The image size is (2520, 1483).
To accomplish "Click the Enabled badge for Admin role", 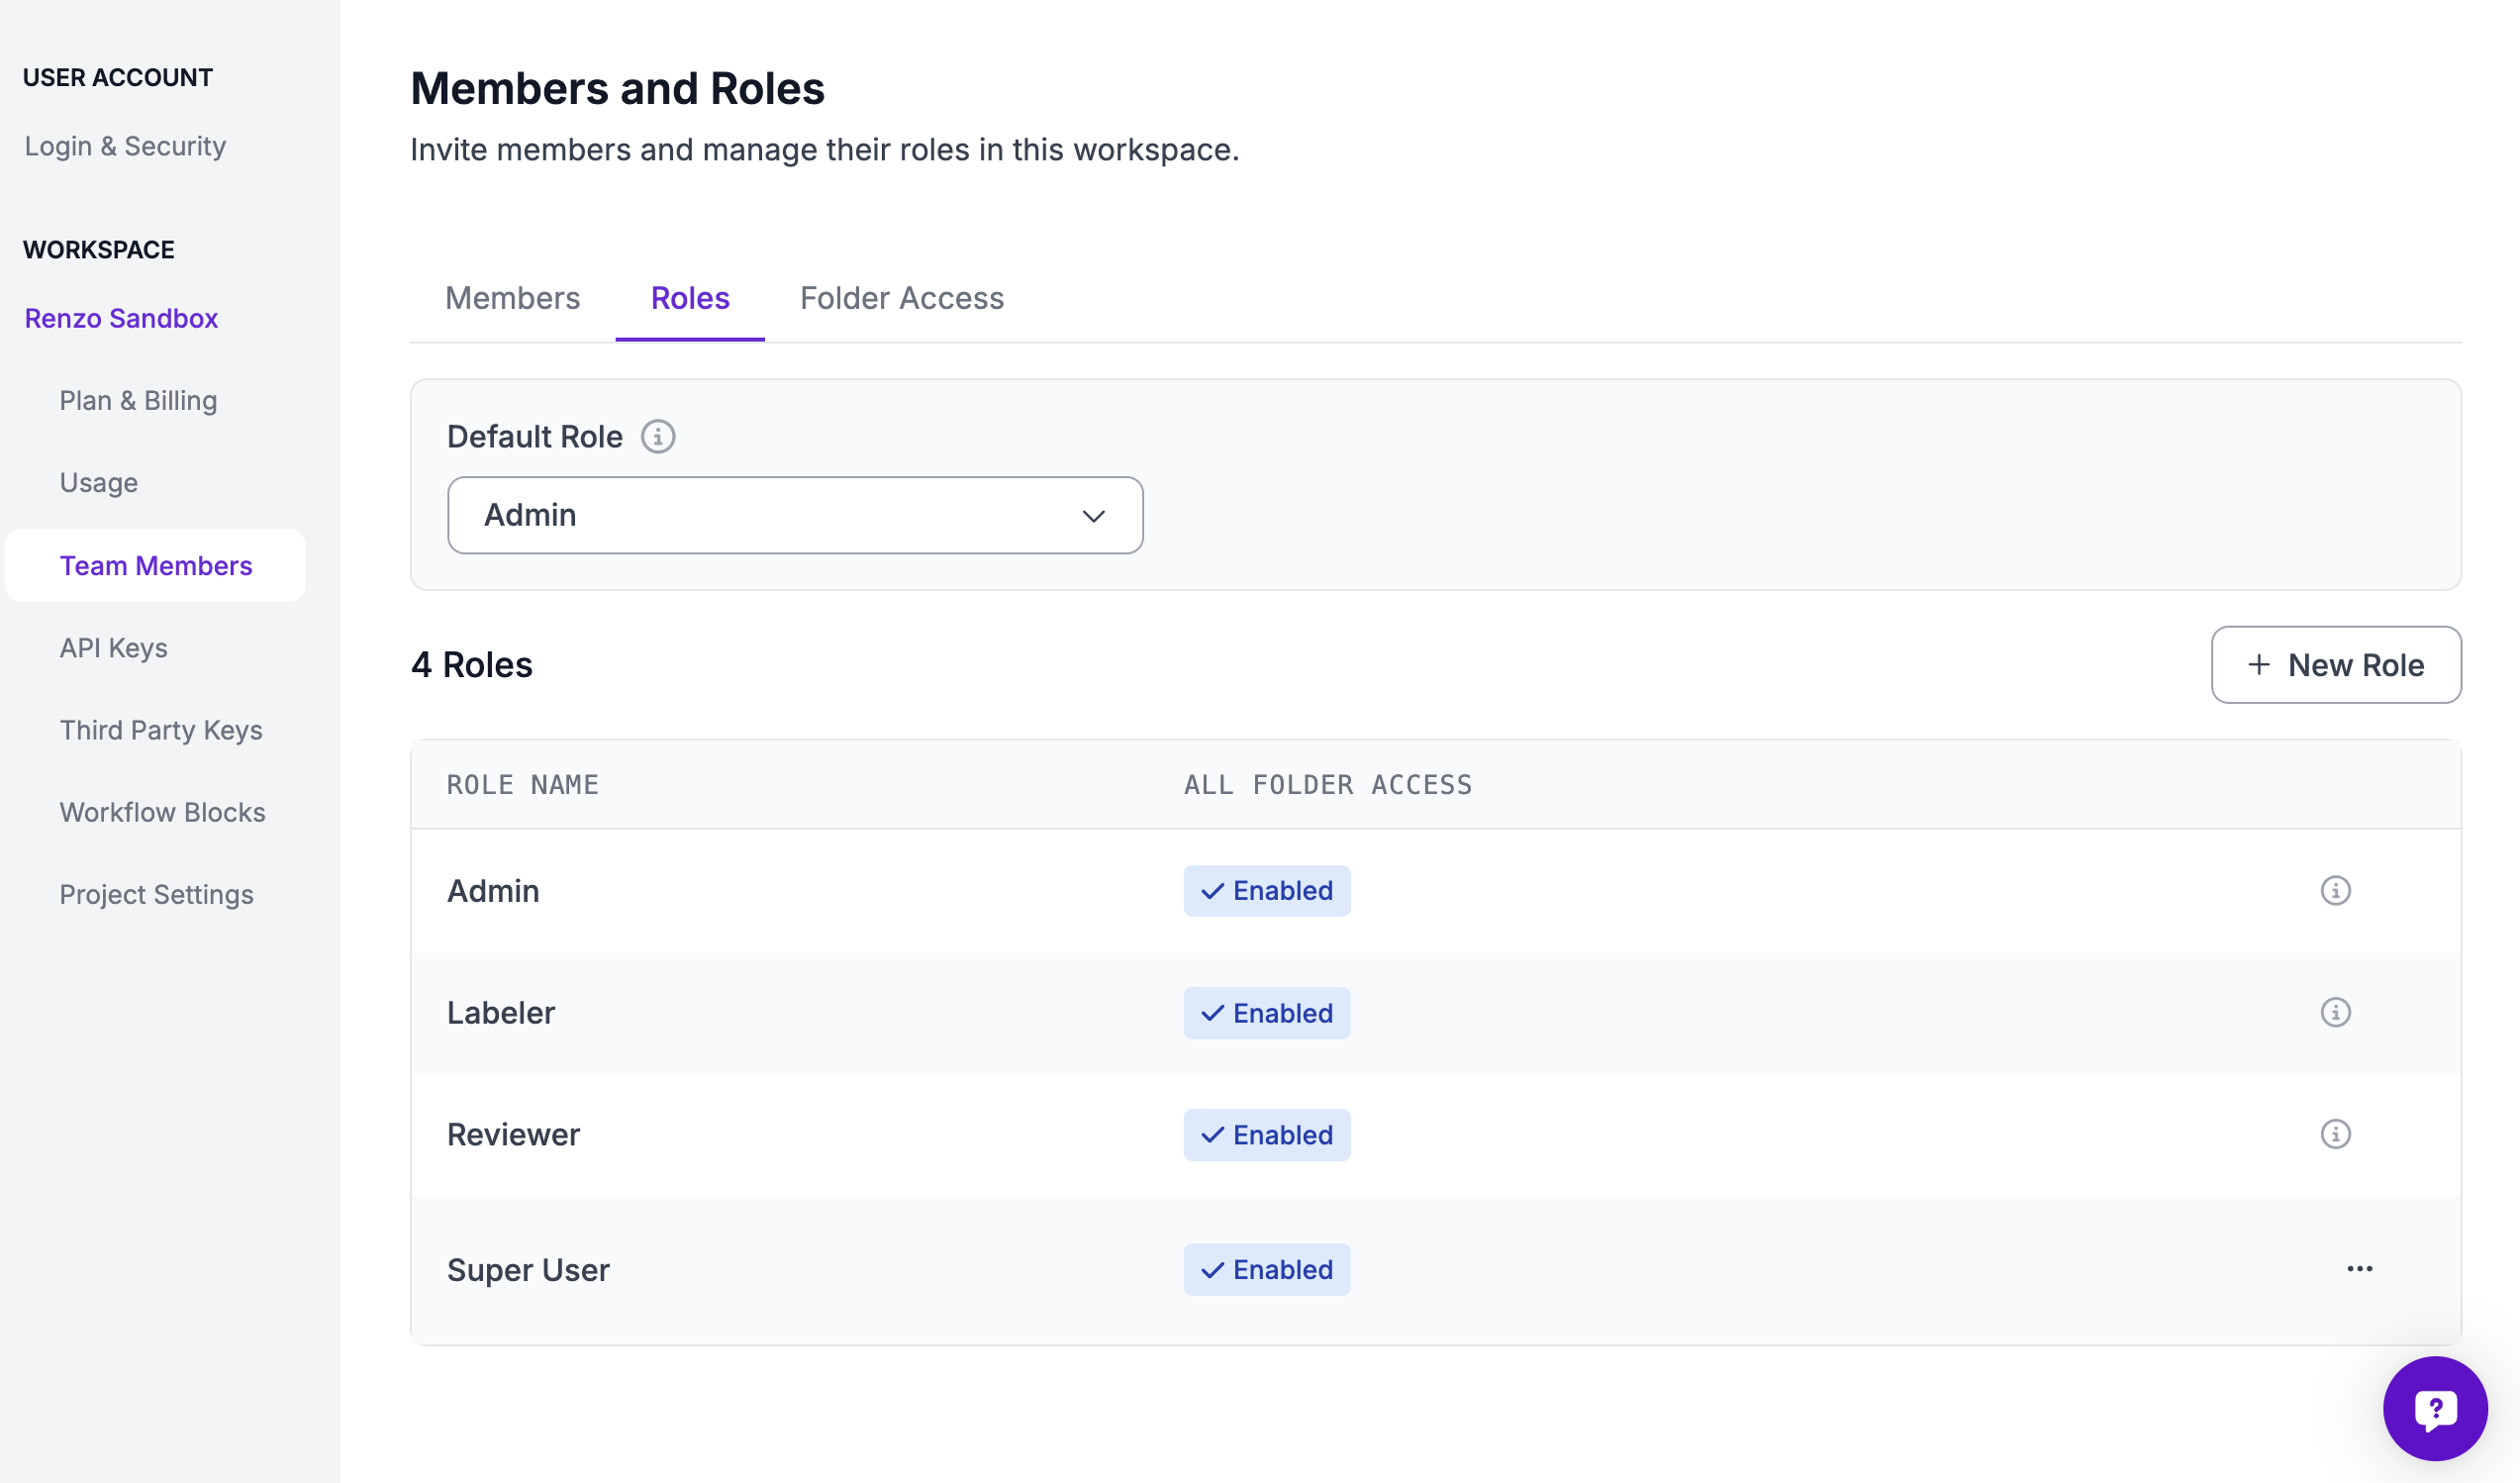I will pyautogui.click(x=1266, y=890).
